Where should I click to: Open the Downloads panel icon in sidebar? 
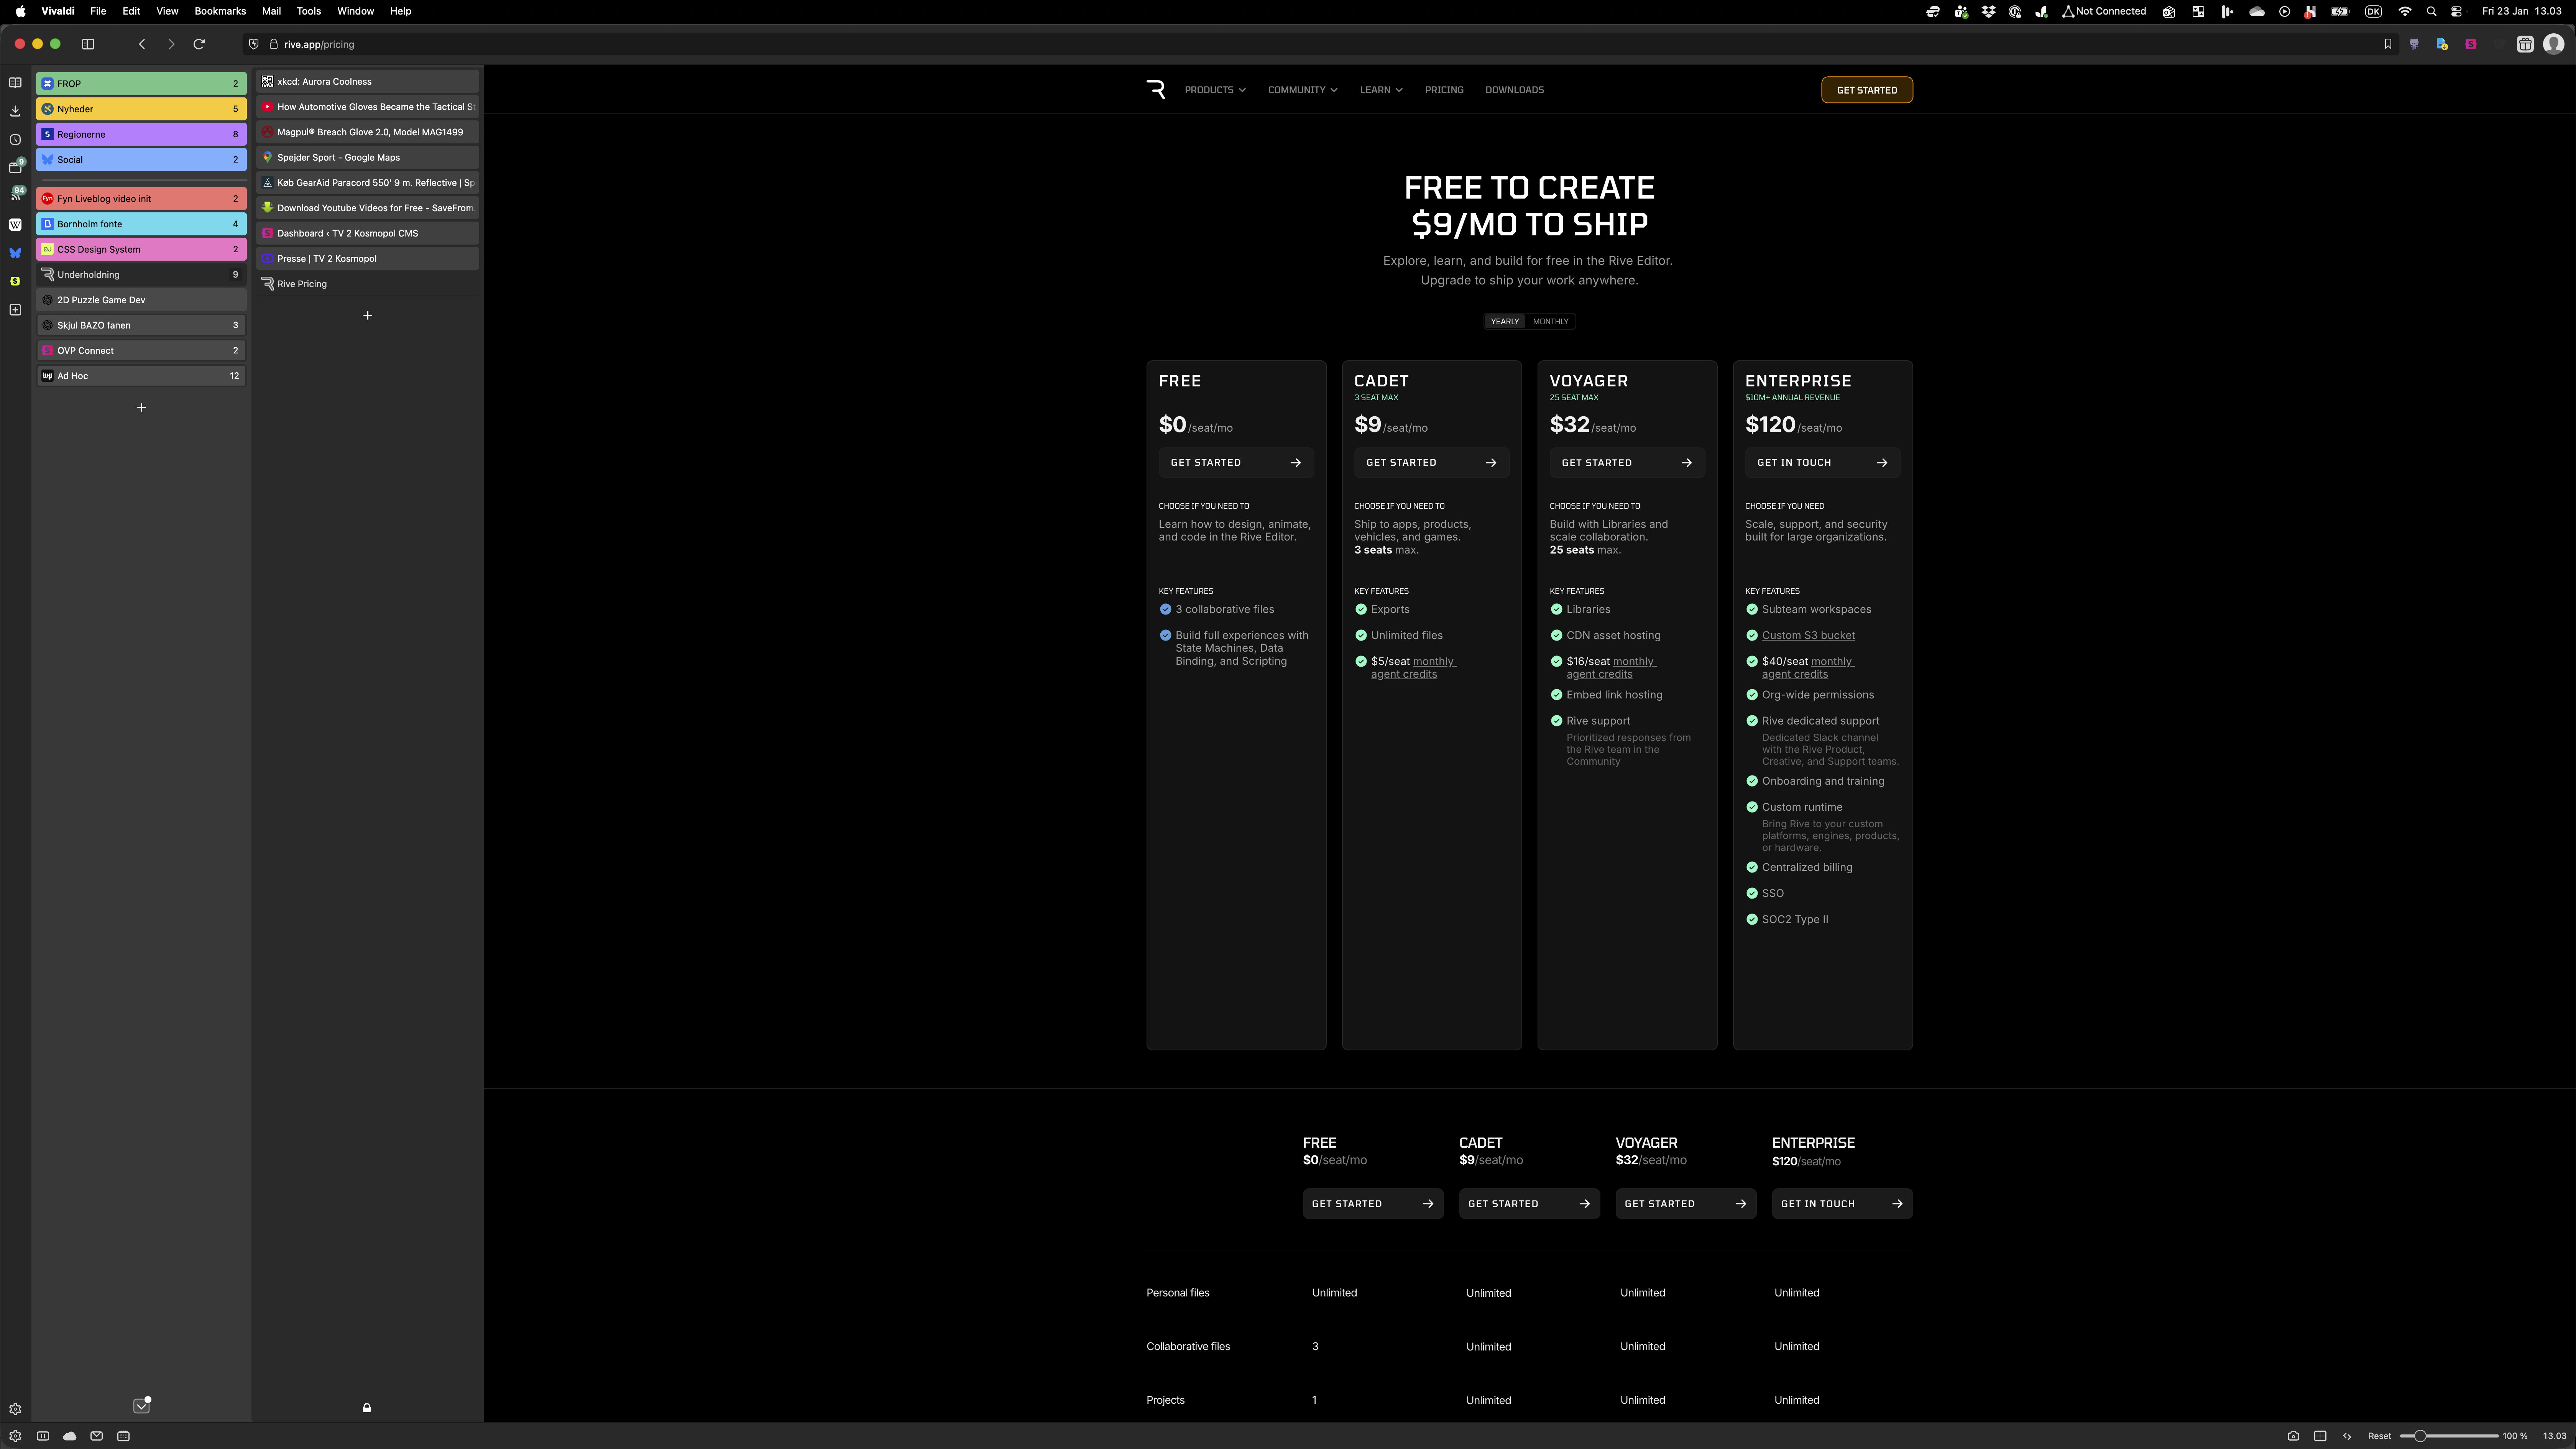(15, 111)
